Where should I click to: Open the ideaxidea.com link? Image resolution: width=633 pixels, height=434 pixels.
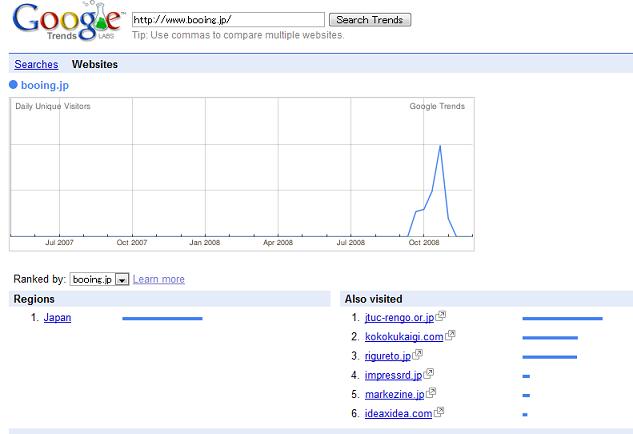click(398, 413)
